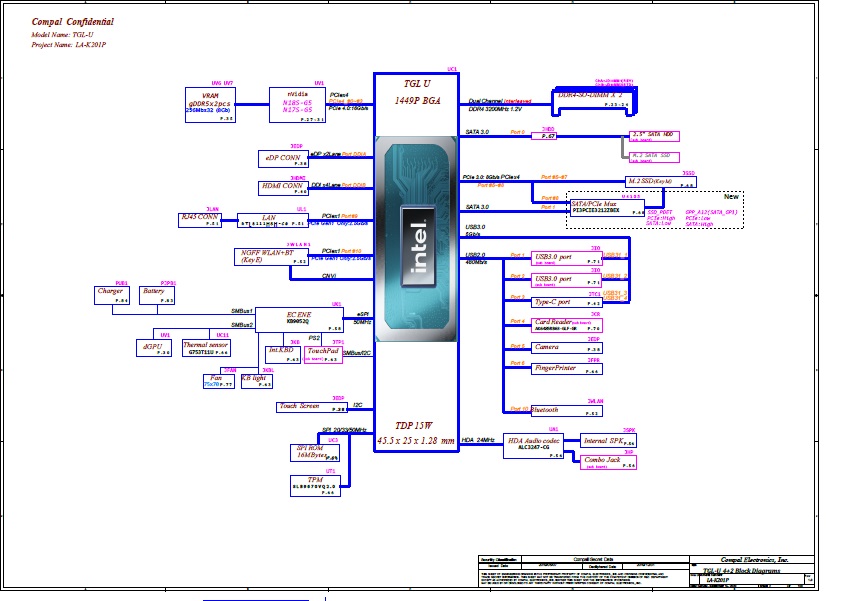This screenshot has height=601, width=851.
Task: Click the Int.KBD block
Action: [282, 355]
